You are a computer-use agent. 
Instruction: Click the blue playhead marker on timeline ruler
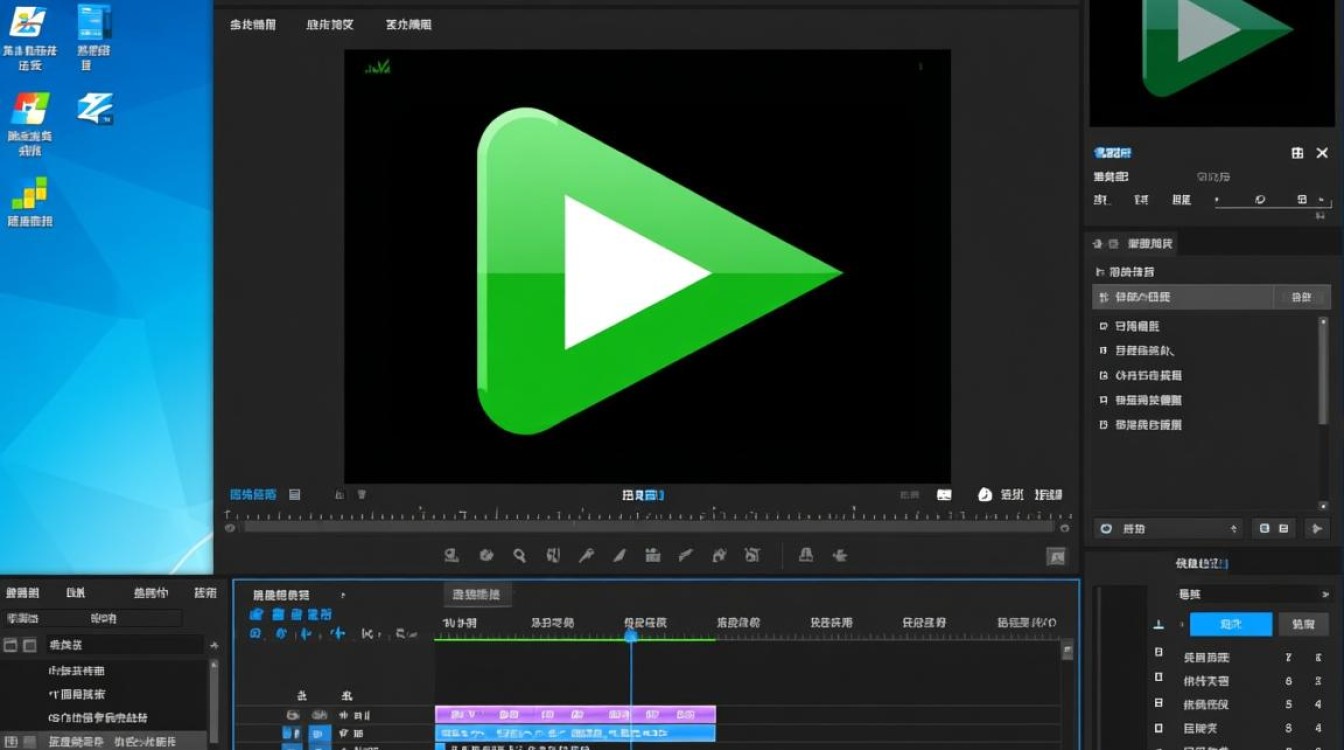631,635
